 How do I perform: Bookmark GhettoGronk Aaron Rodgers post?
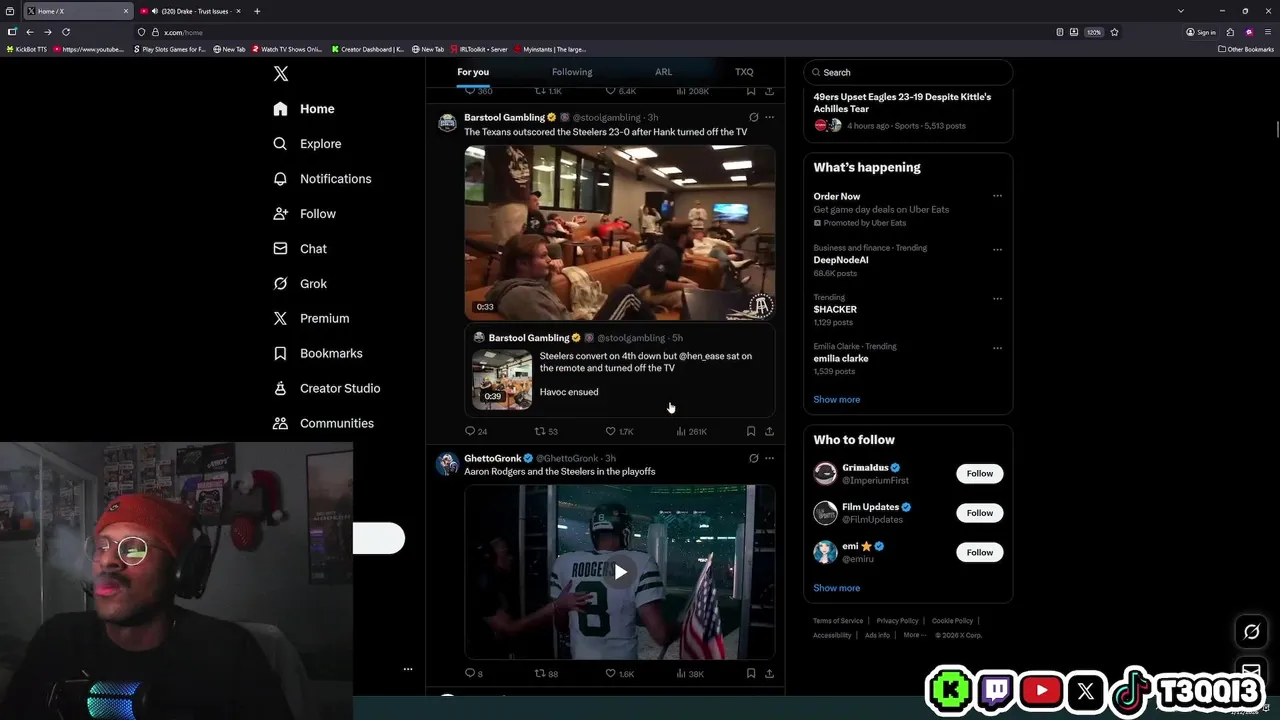[x=751, y=674]
